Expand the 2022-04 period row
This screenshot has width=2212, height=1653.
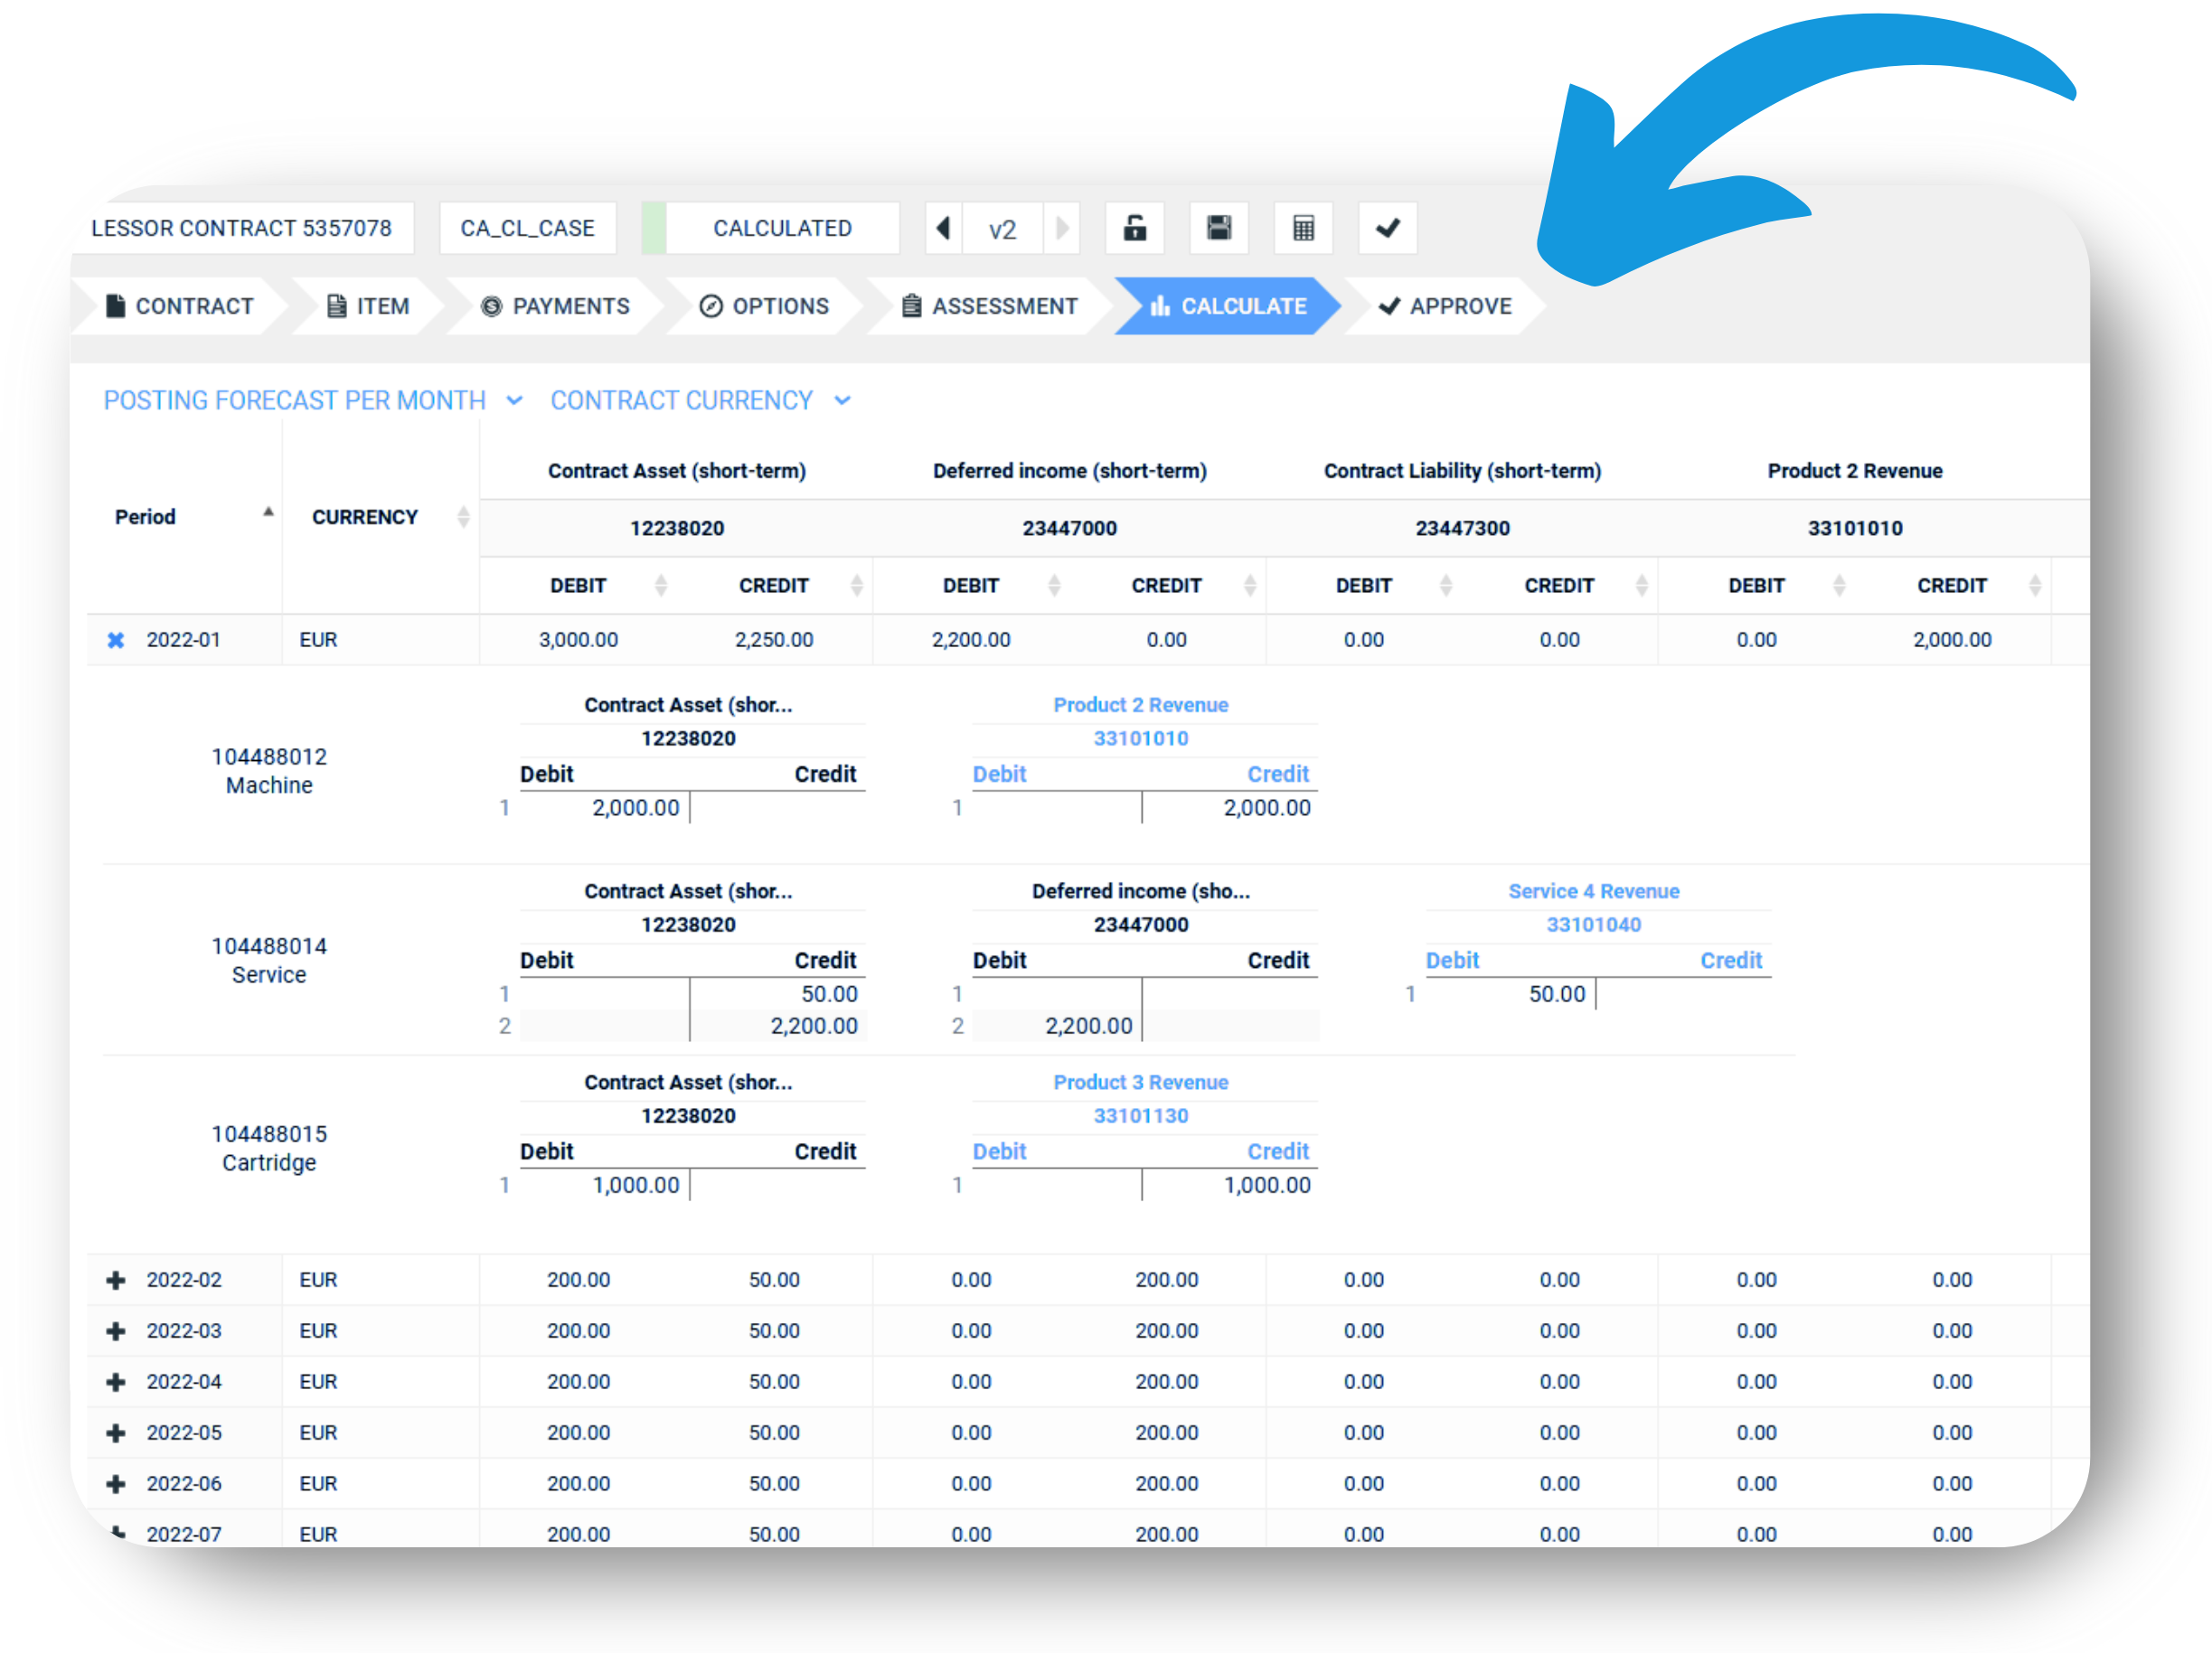tap(116, 1382)
